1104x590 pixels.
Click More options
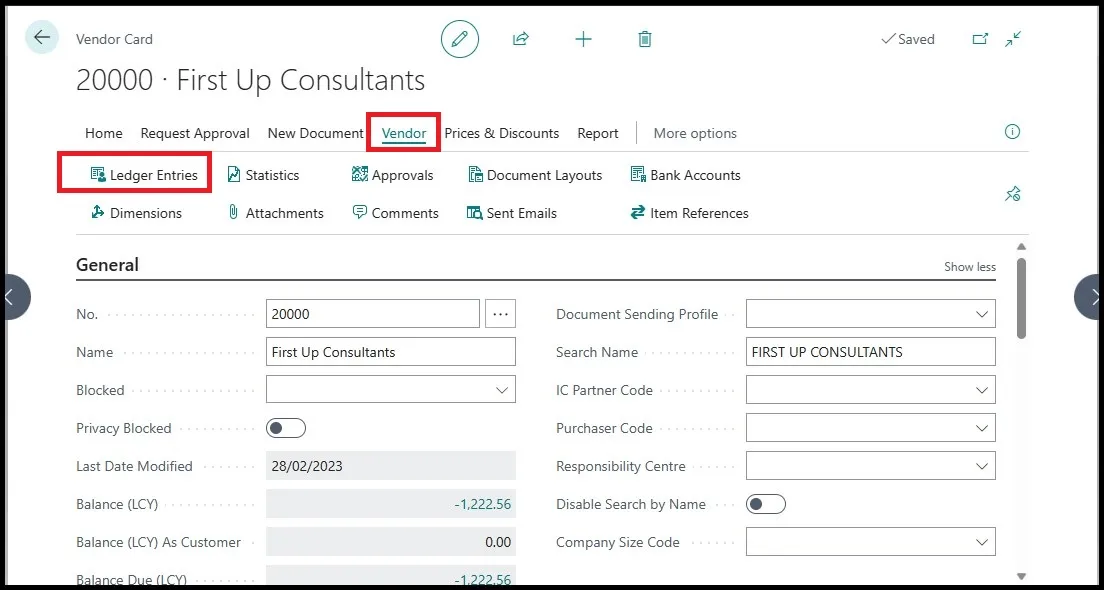[695, 133]
